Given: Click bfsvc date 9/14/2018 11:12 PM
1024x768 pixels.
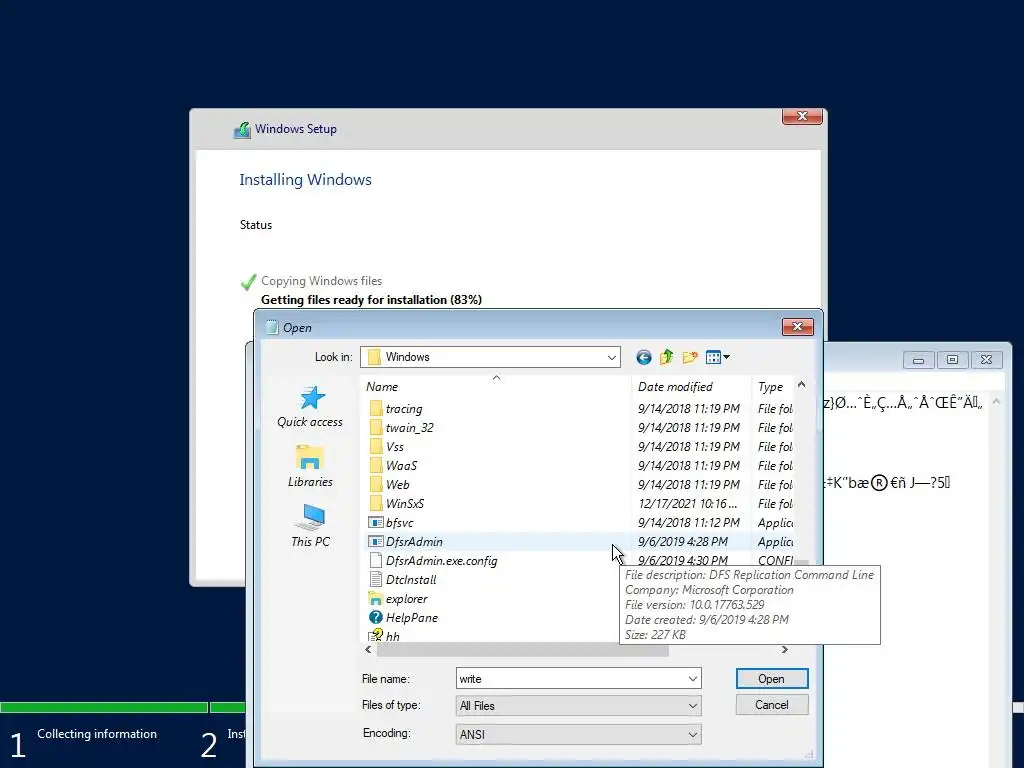Looking at the screenshot, I should (x=689, y=522).
